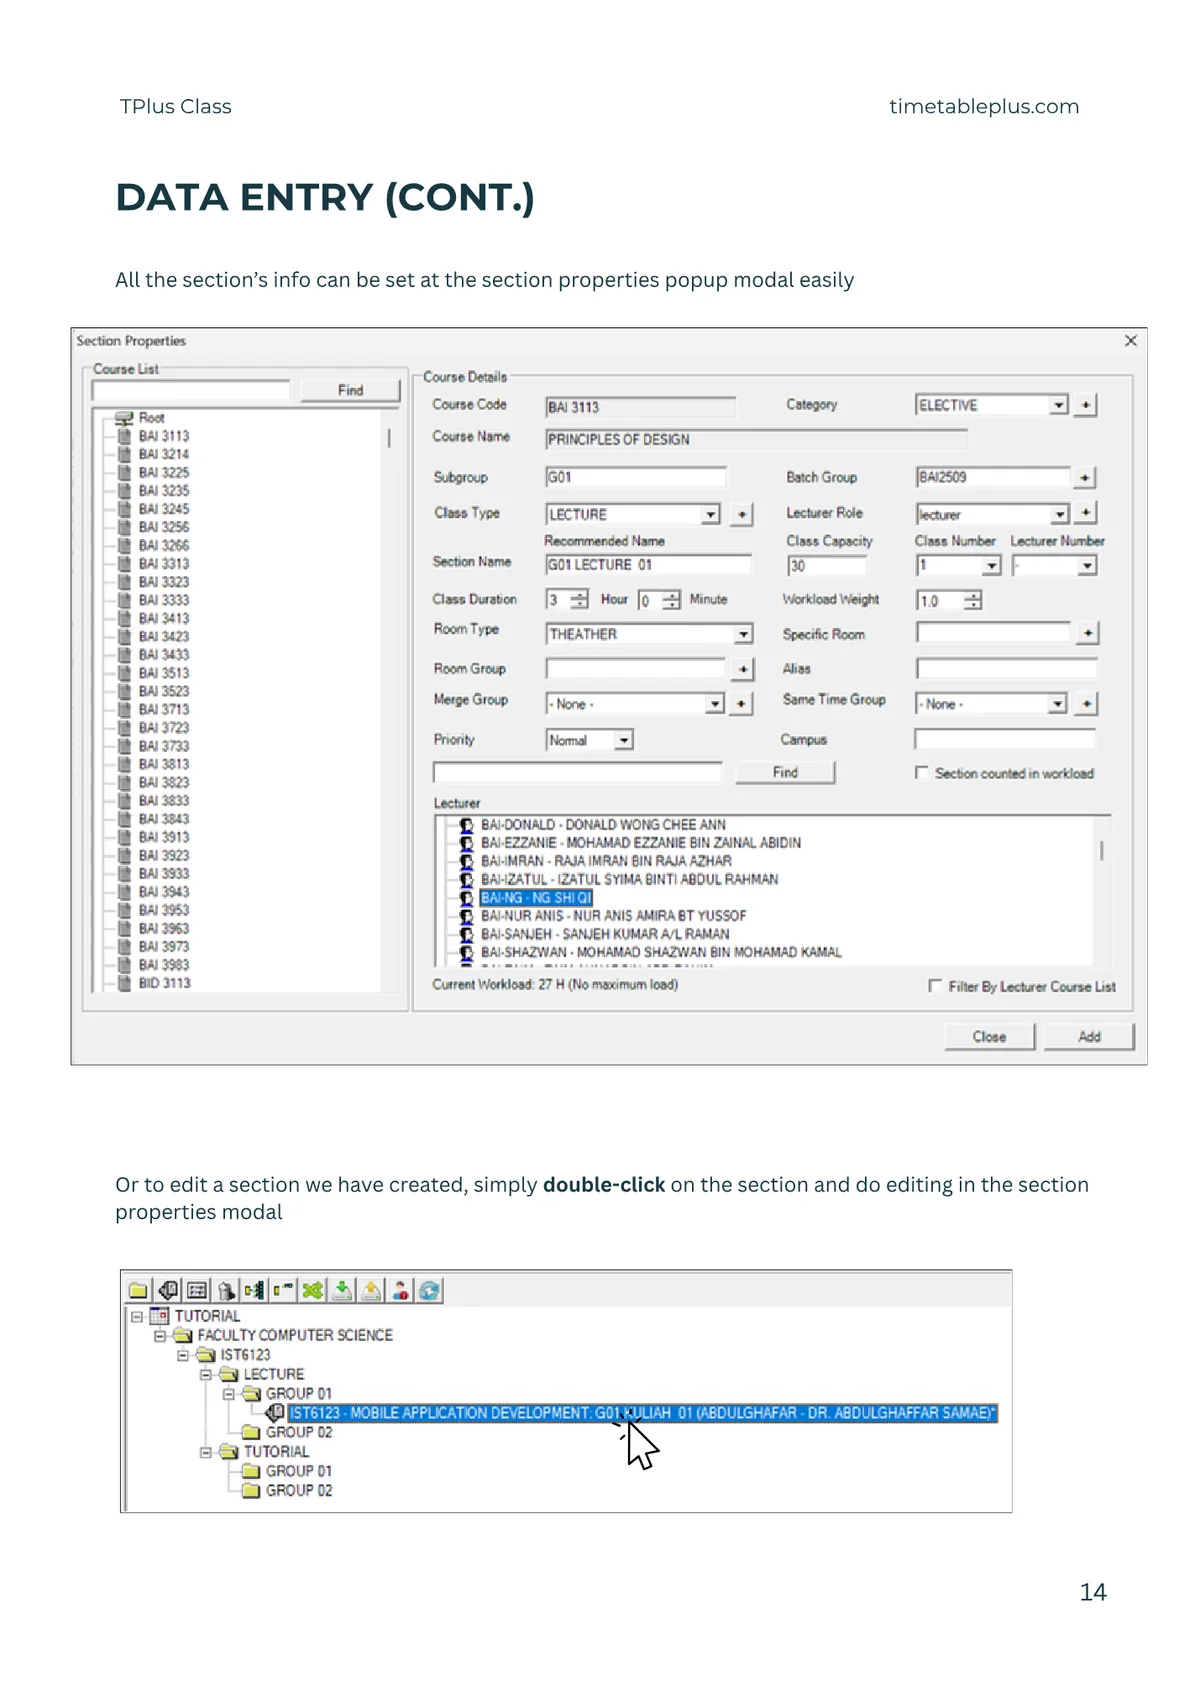Click the plus button next to Merge Group
The height and width of the screenshot is (1697, 1200).
coord(741,704)
